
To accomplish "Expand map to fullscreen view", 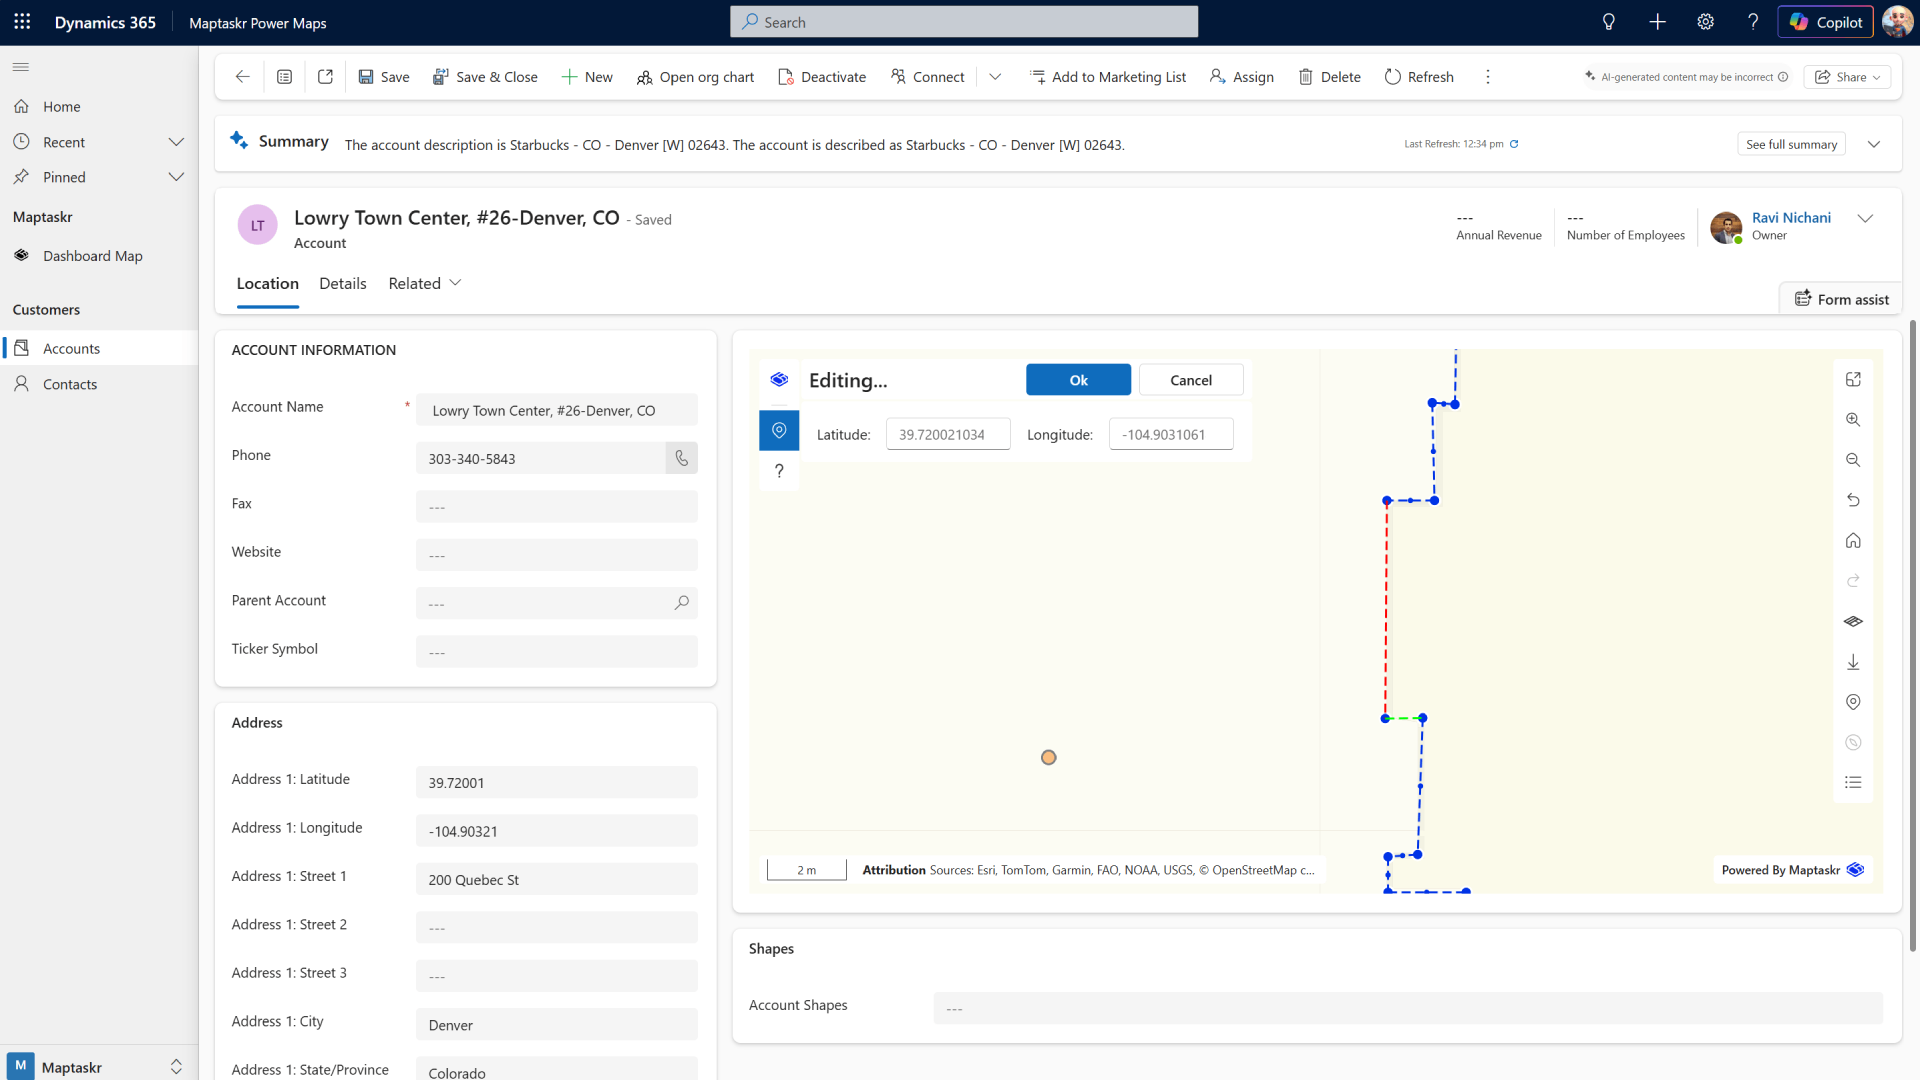I will (x=1853, y=379).
